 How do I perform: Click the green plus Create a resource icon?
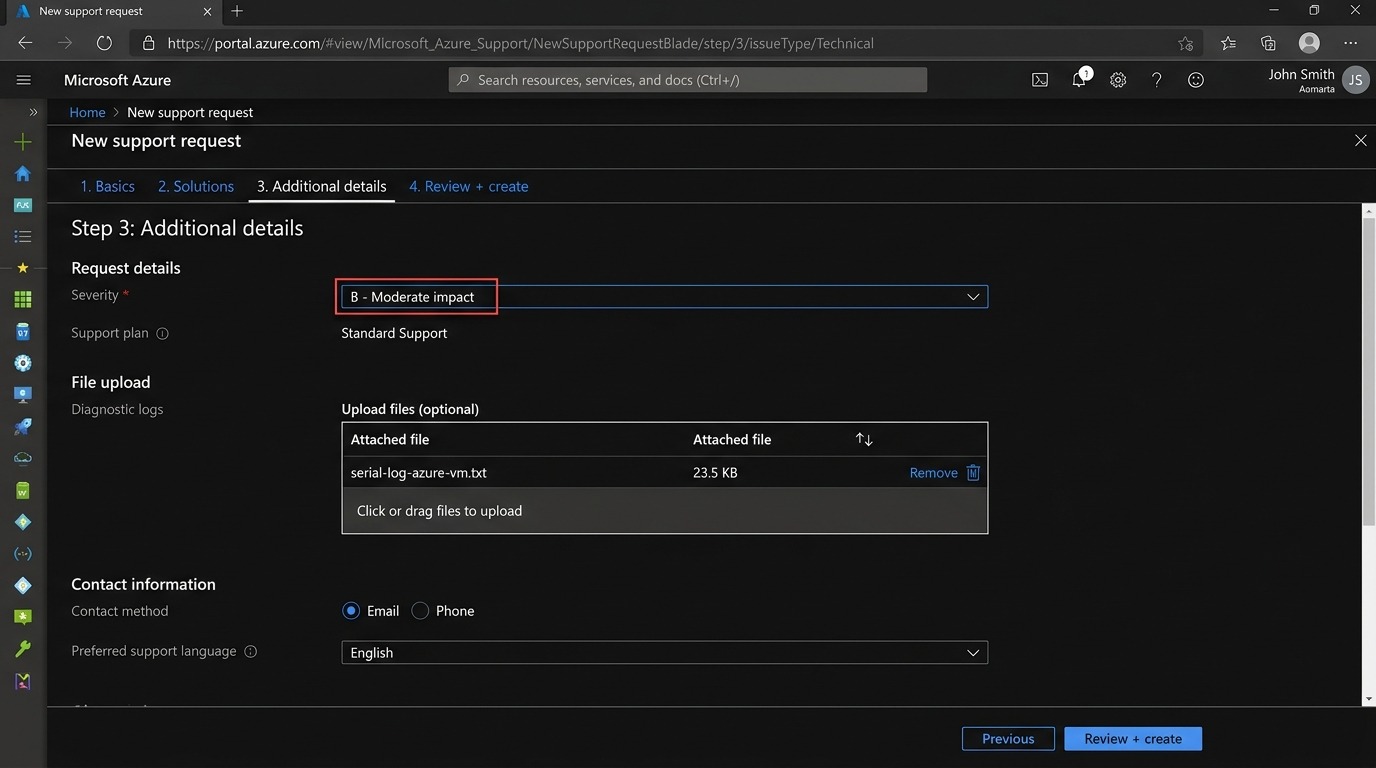[x=23, y=142]
